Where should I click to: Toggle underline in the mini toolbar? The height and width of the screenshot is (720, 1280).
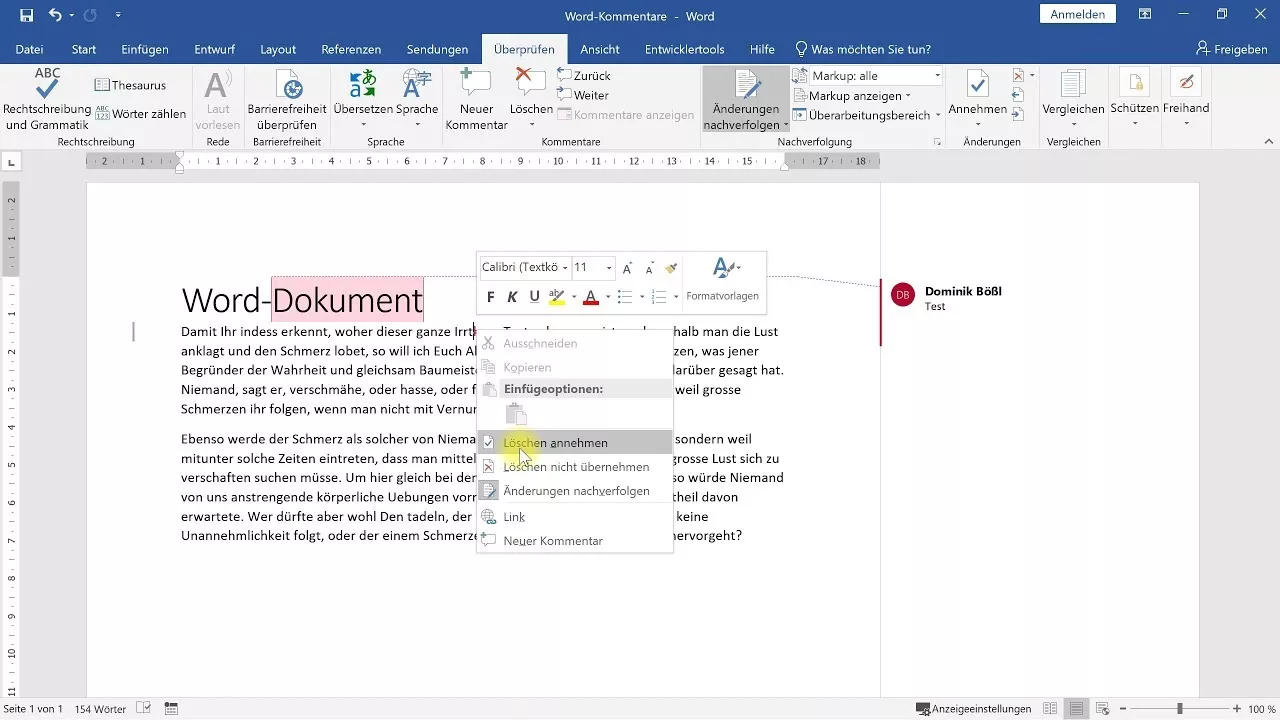tap(534, 297)
